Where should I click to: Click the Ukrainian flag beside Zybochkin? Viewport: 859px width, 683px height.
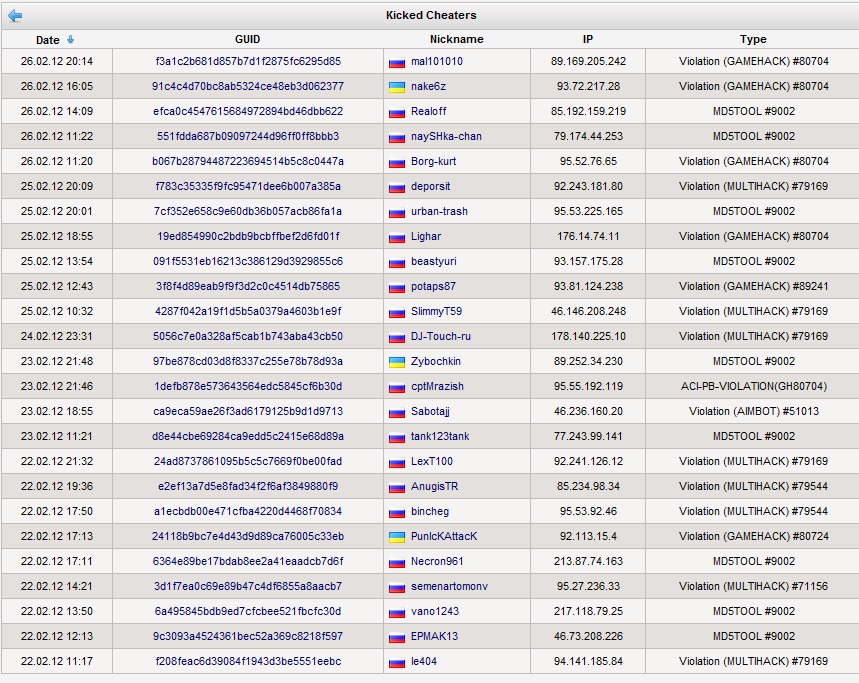(397, 362)
